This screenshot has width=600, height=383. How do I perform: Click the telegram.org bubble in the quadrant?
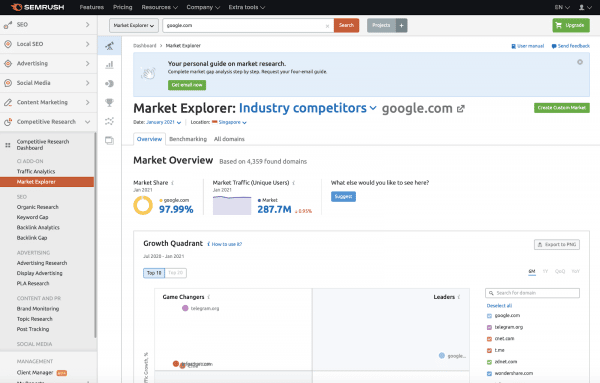tap(185, 308)
